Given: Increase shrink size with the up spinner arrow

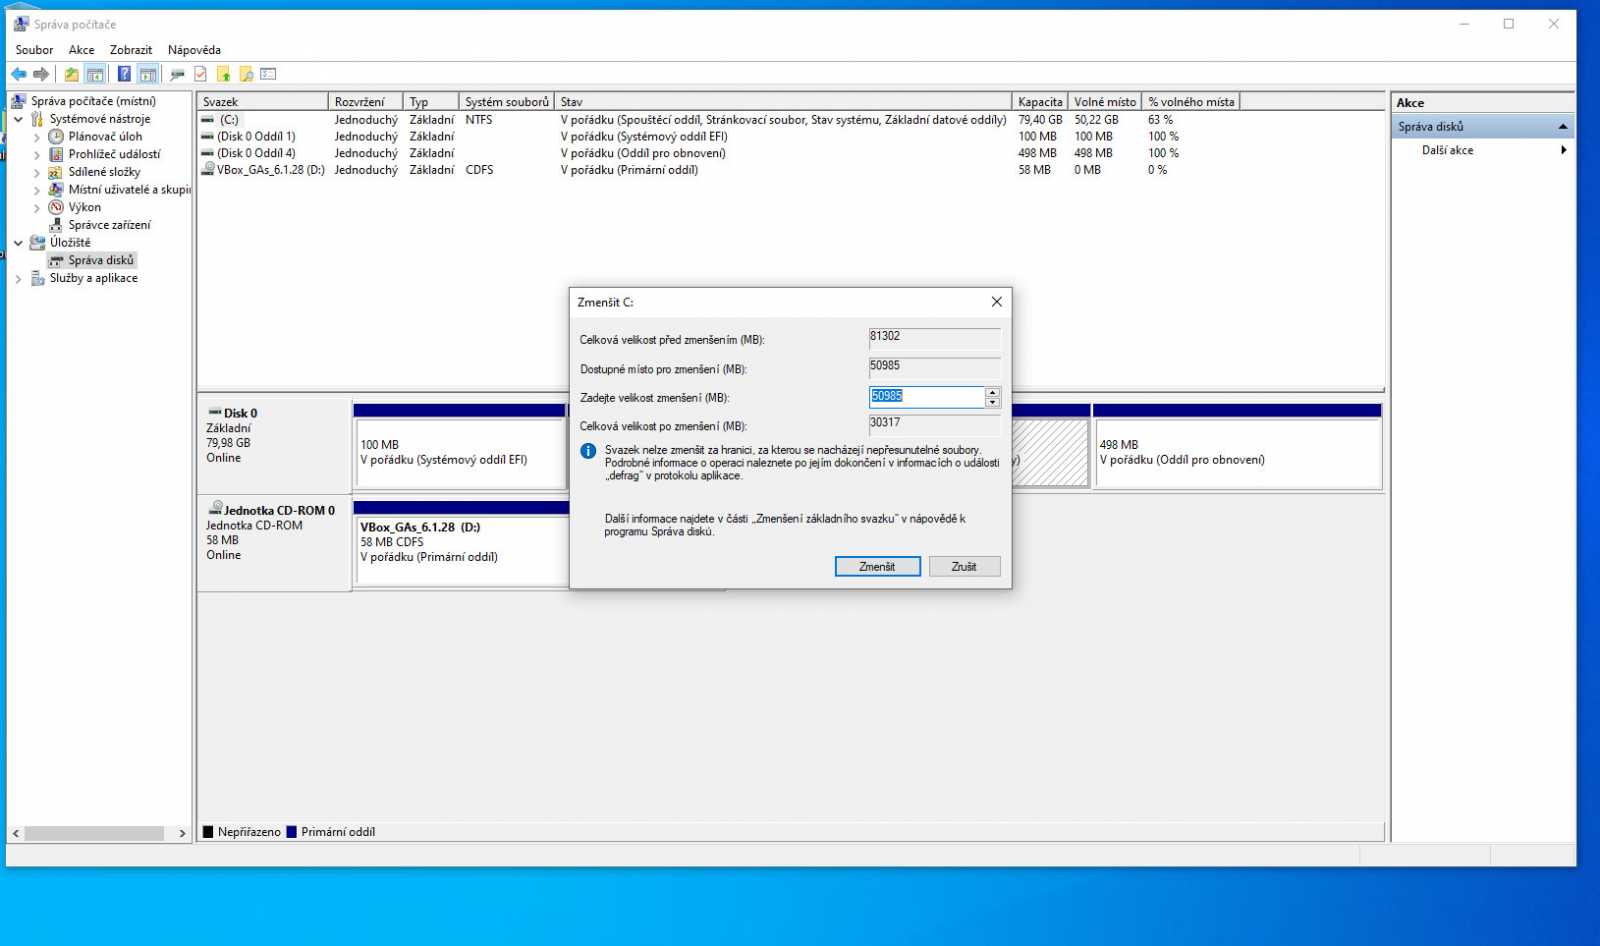Looking at the screenshot, I should click(x=992, y=392).
